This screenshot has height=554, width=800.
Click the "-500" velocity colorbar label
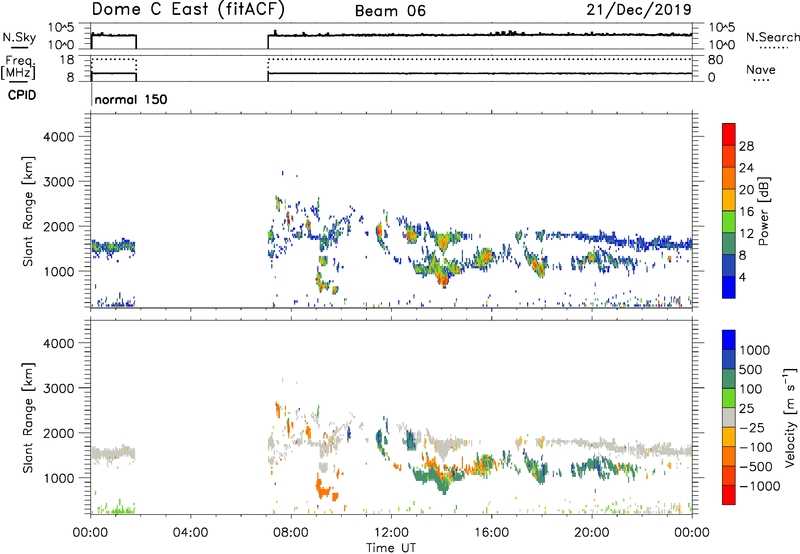(x=756, y=467)
